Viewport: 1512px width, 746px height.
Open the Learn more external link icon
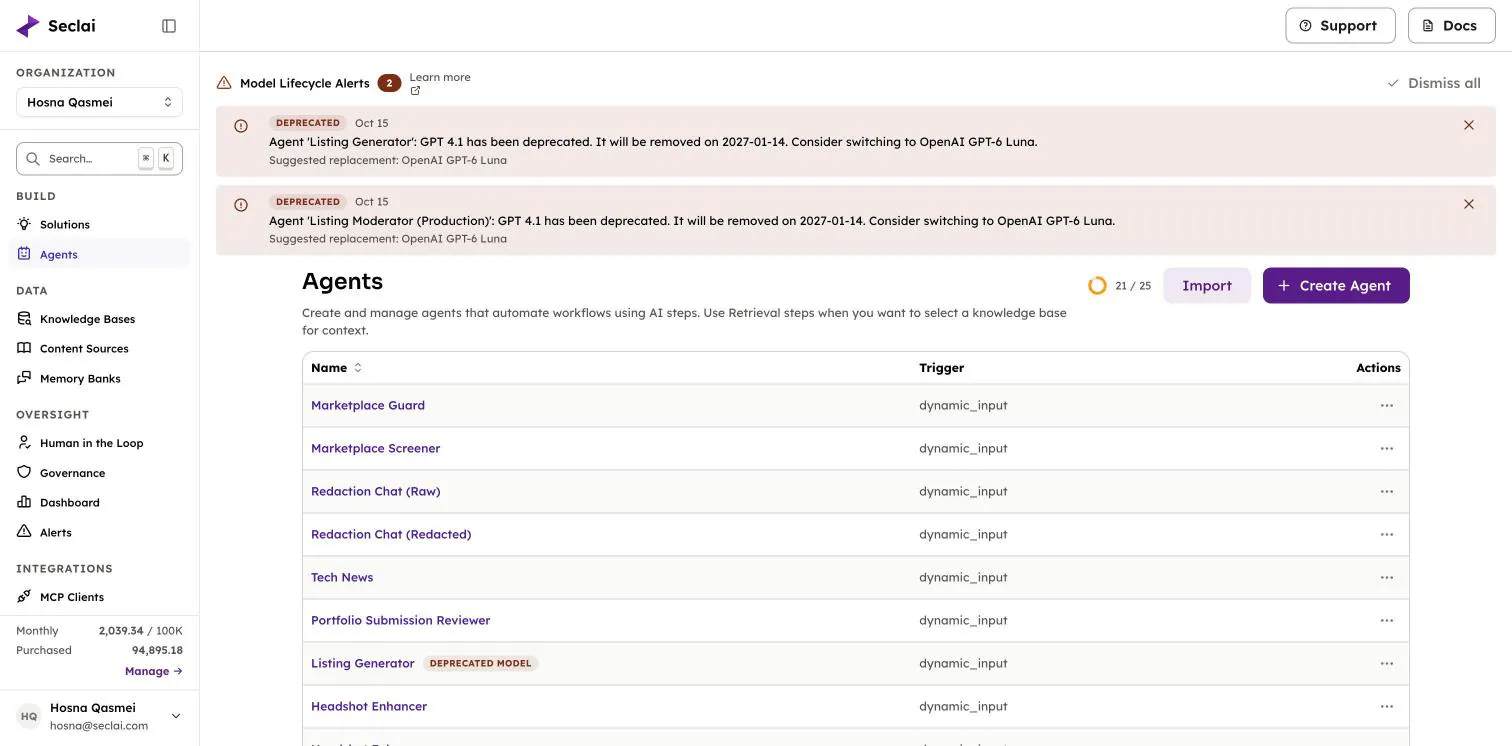[415, 91]
